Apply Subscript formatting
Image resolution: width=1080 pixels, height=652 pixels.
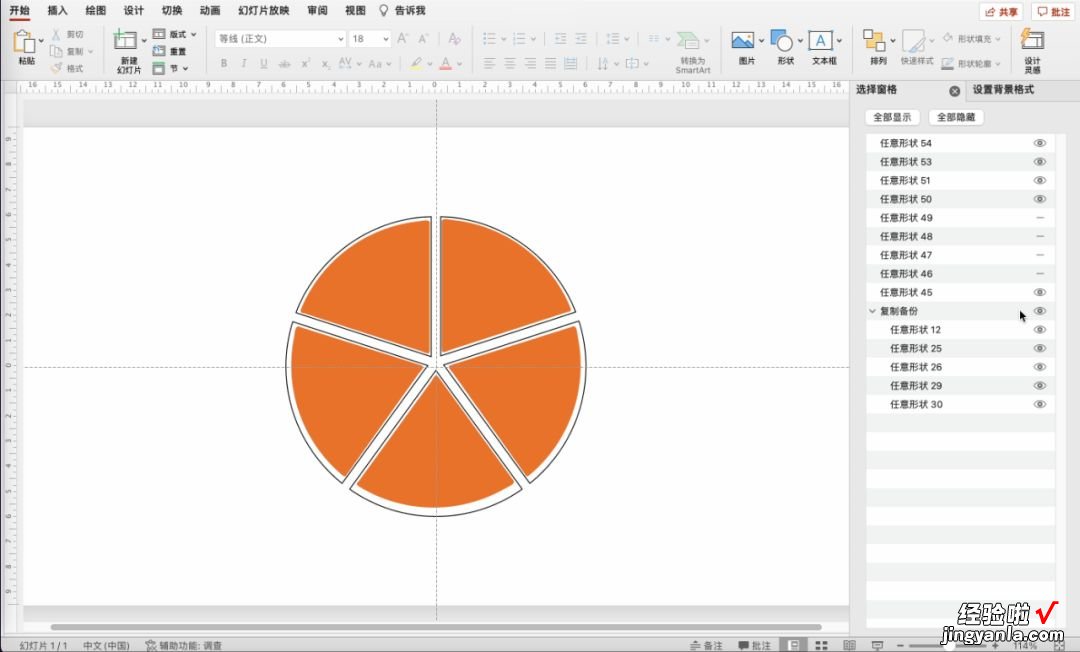[x=326, y=63]
